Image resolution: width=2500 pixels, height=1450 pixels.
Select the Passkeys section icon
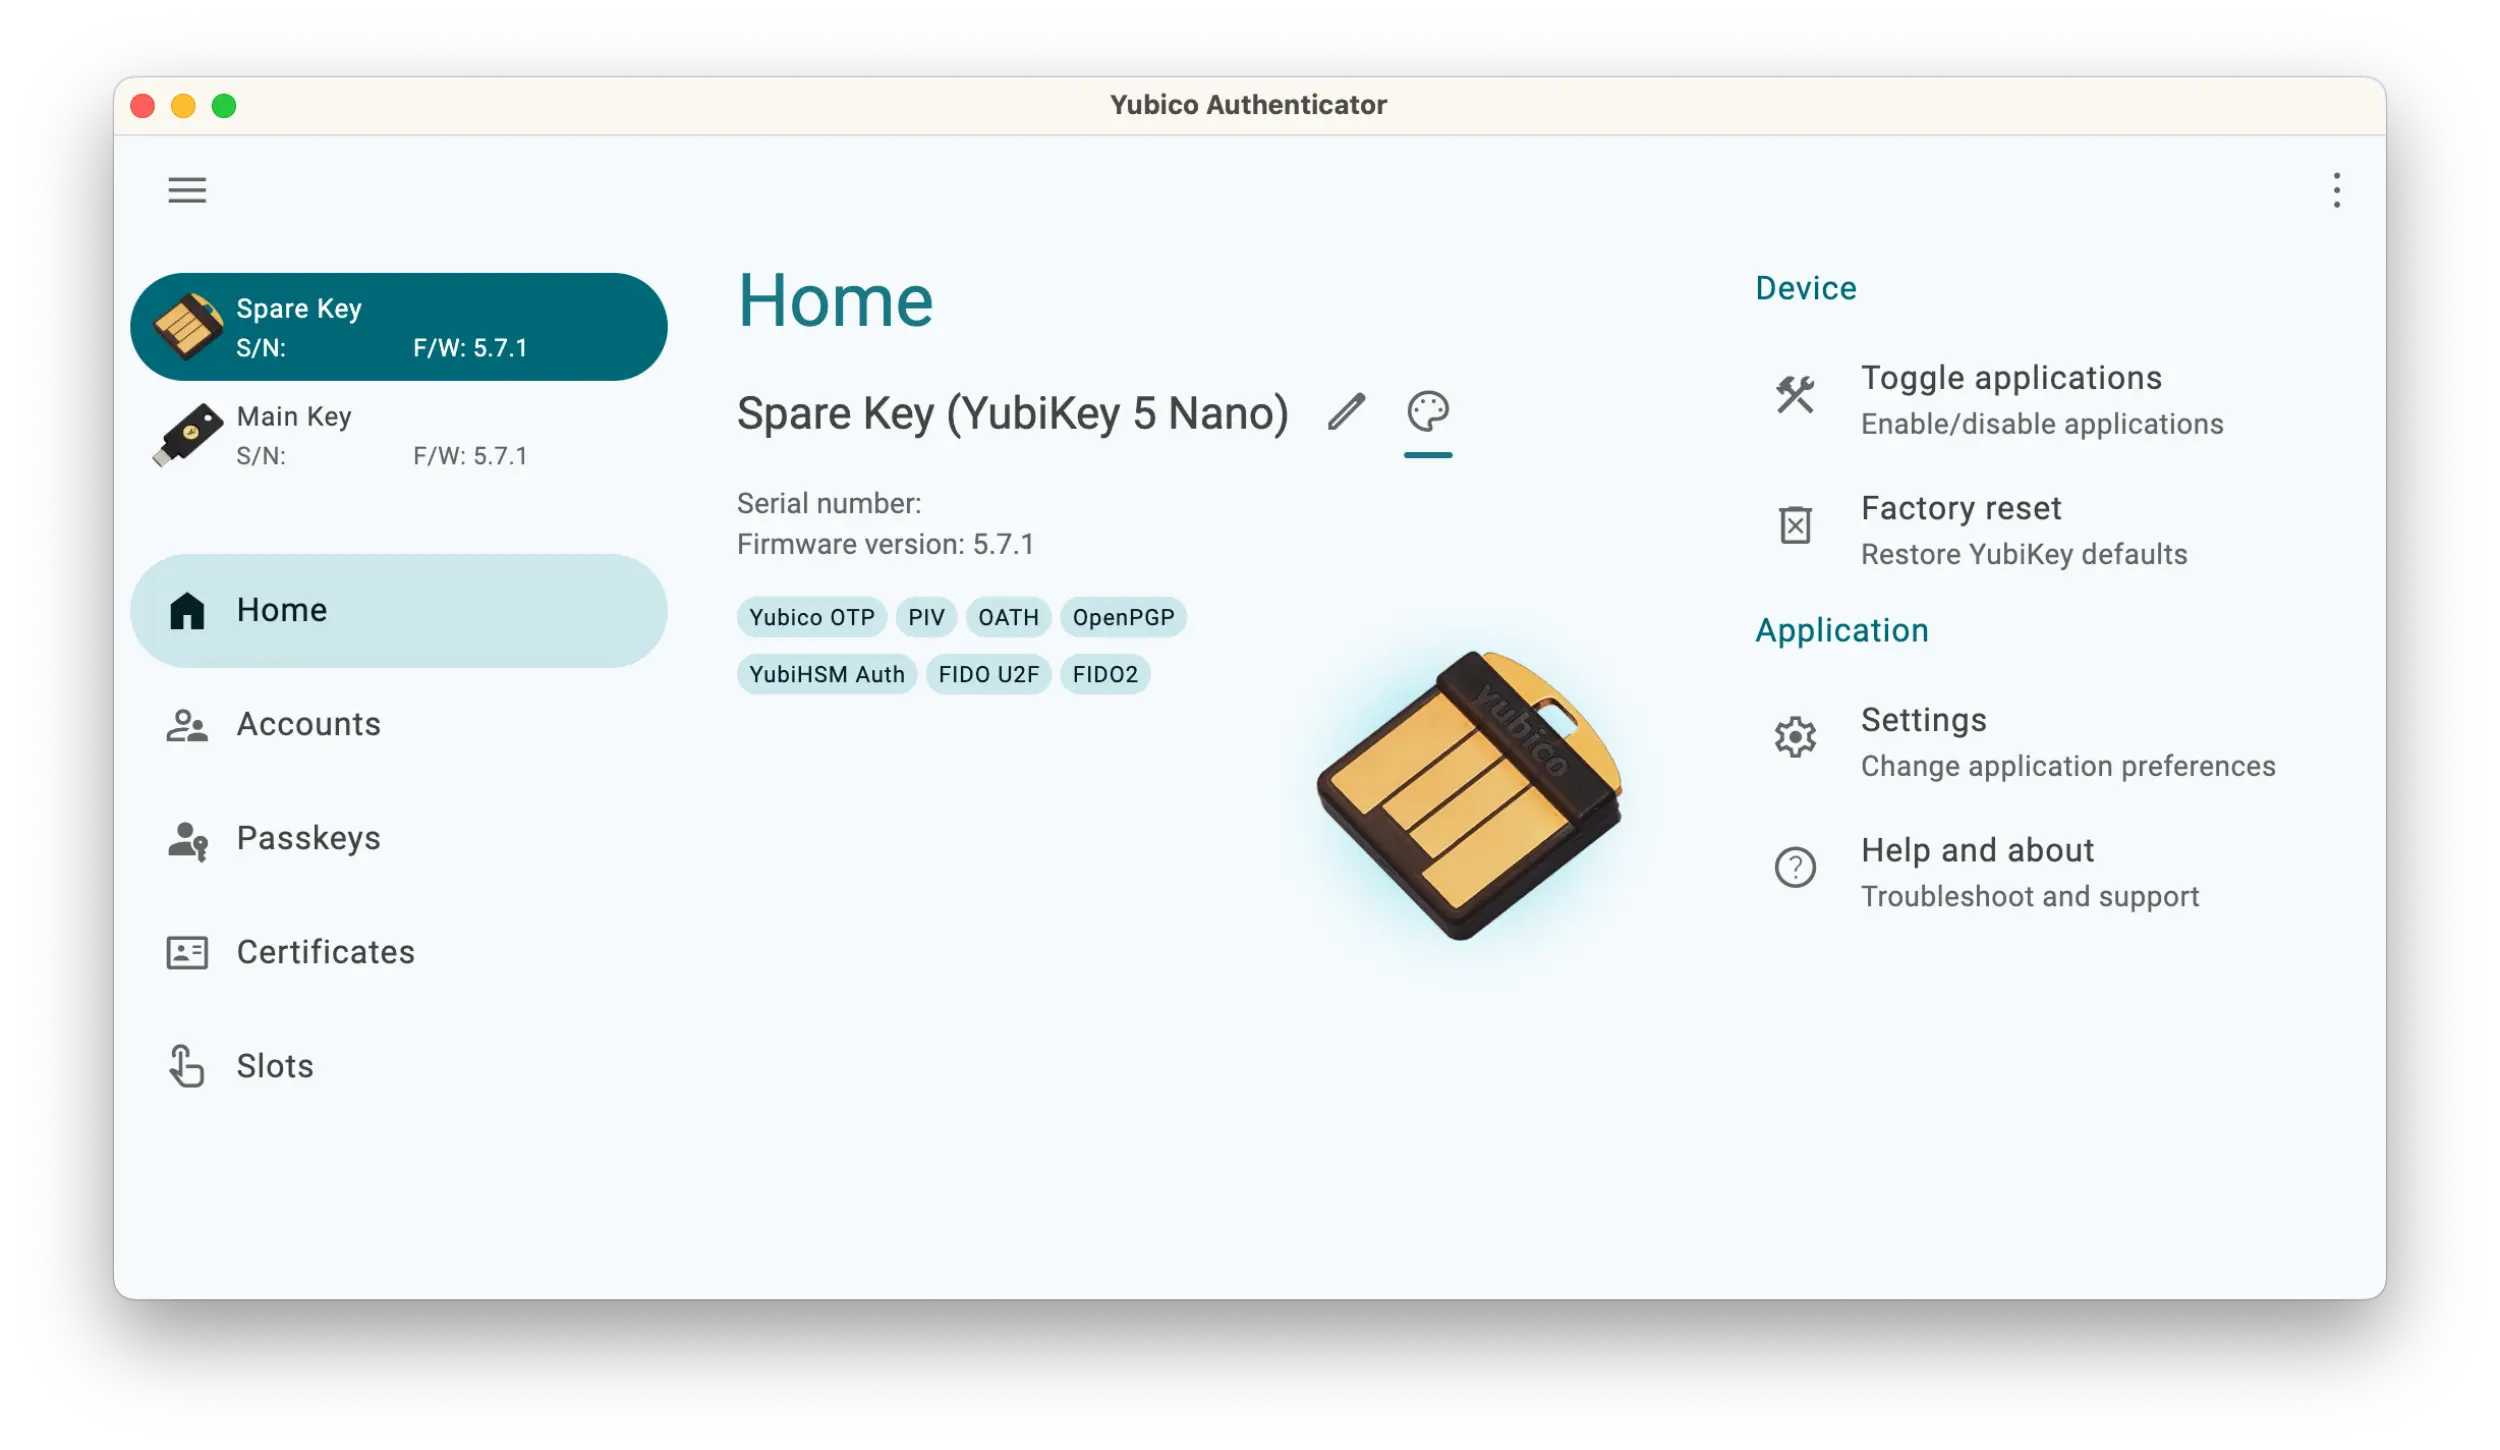186,837
